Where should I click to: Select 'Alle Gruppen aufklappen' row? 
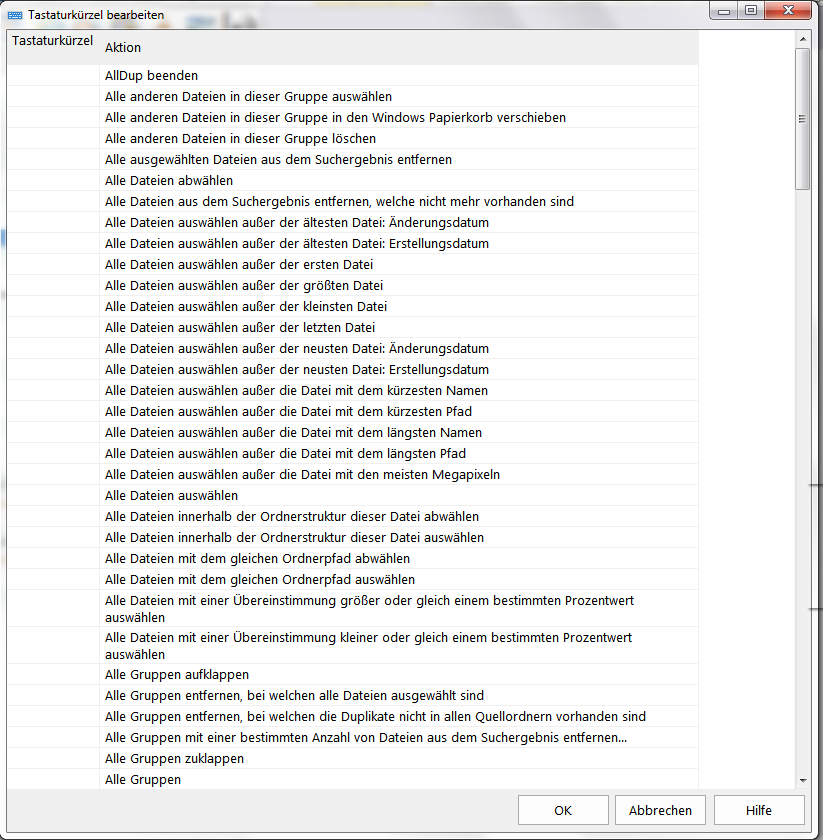(x=177, y=675)
